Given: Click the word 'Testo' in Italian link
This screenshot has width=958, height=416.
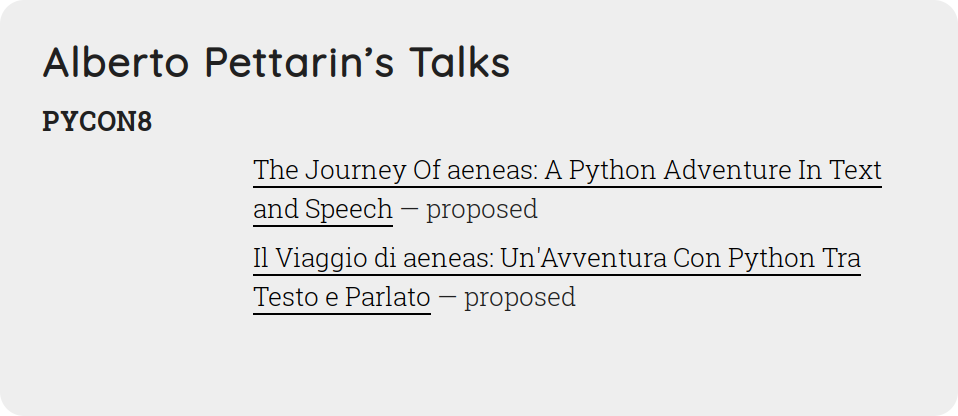Looking at the screenshot, I should 285,297.
